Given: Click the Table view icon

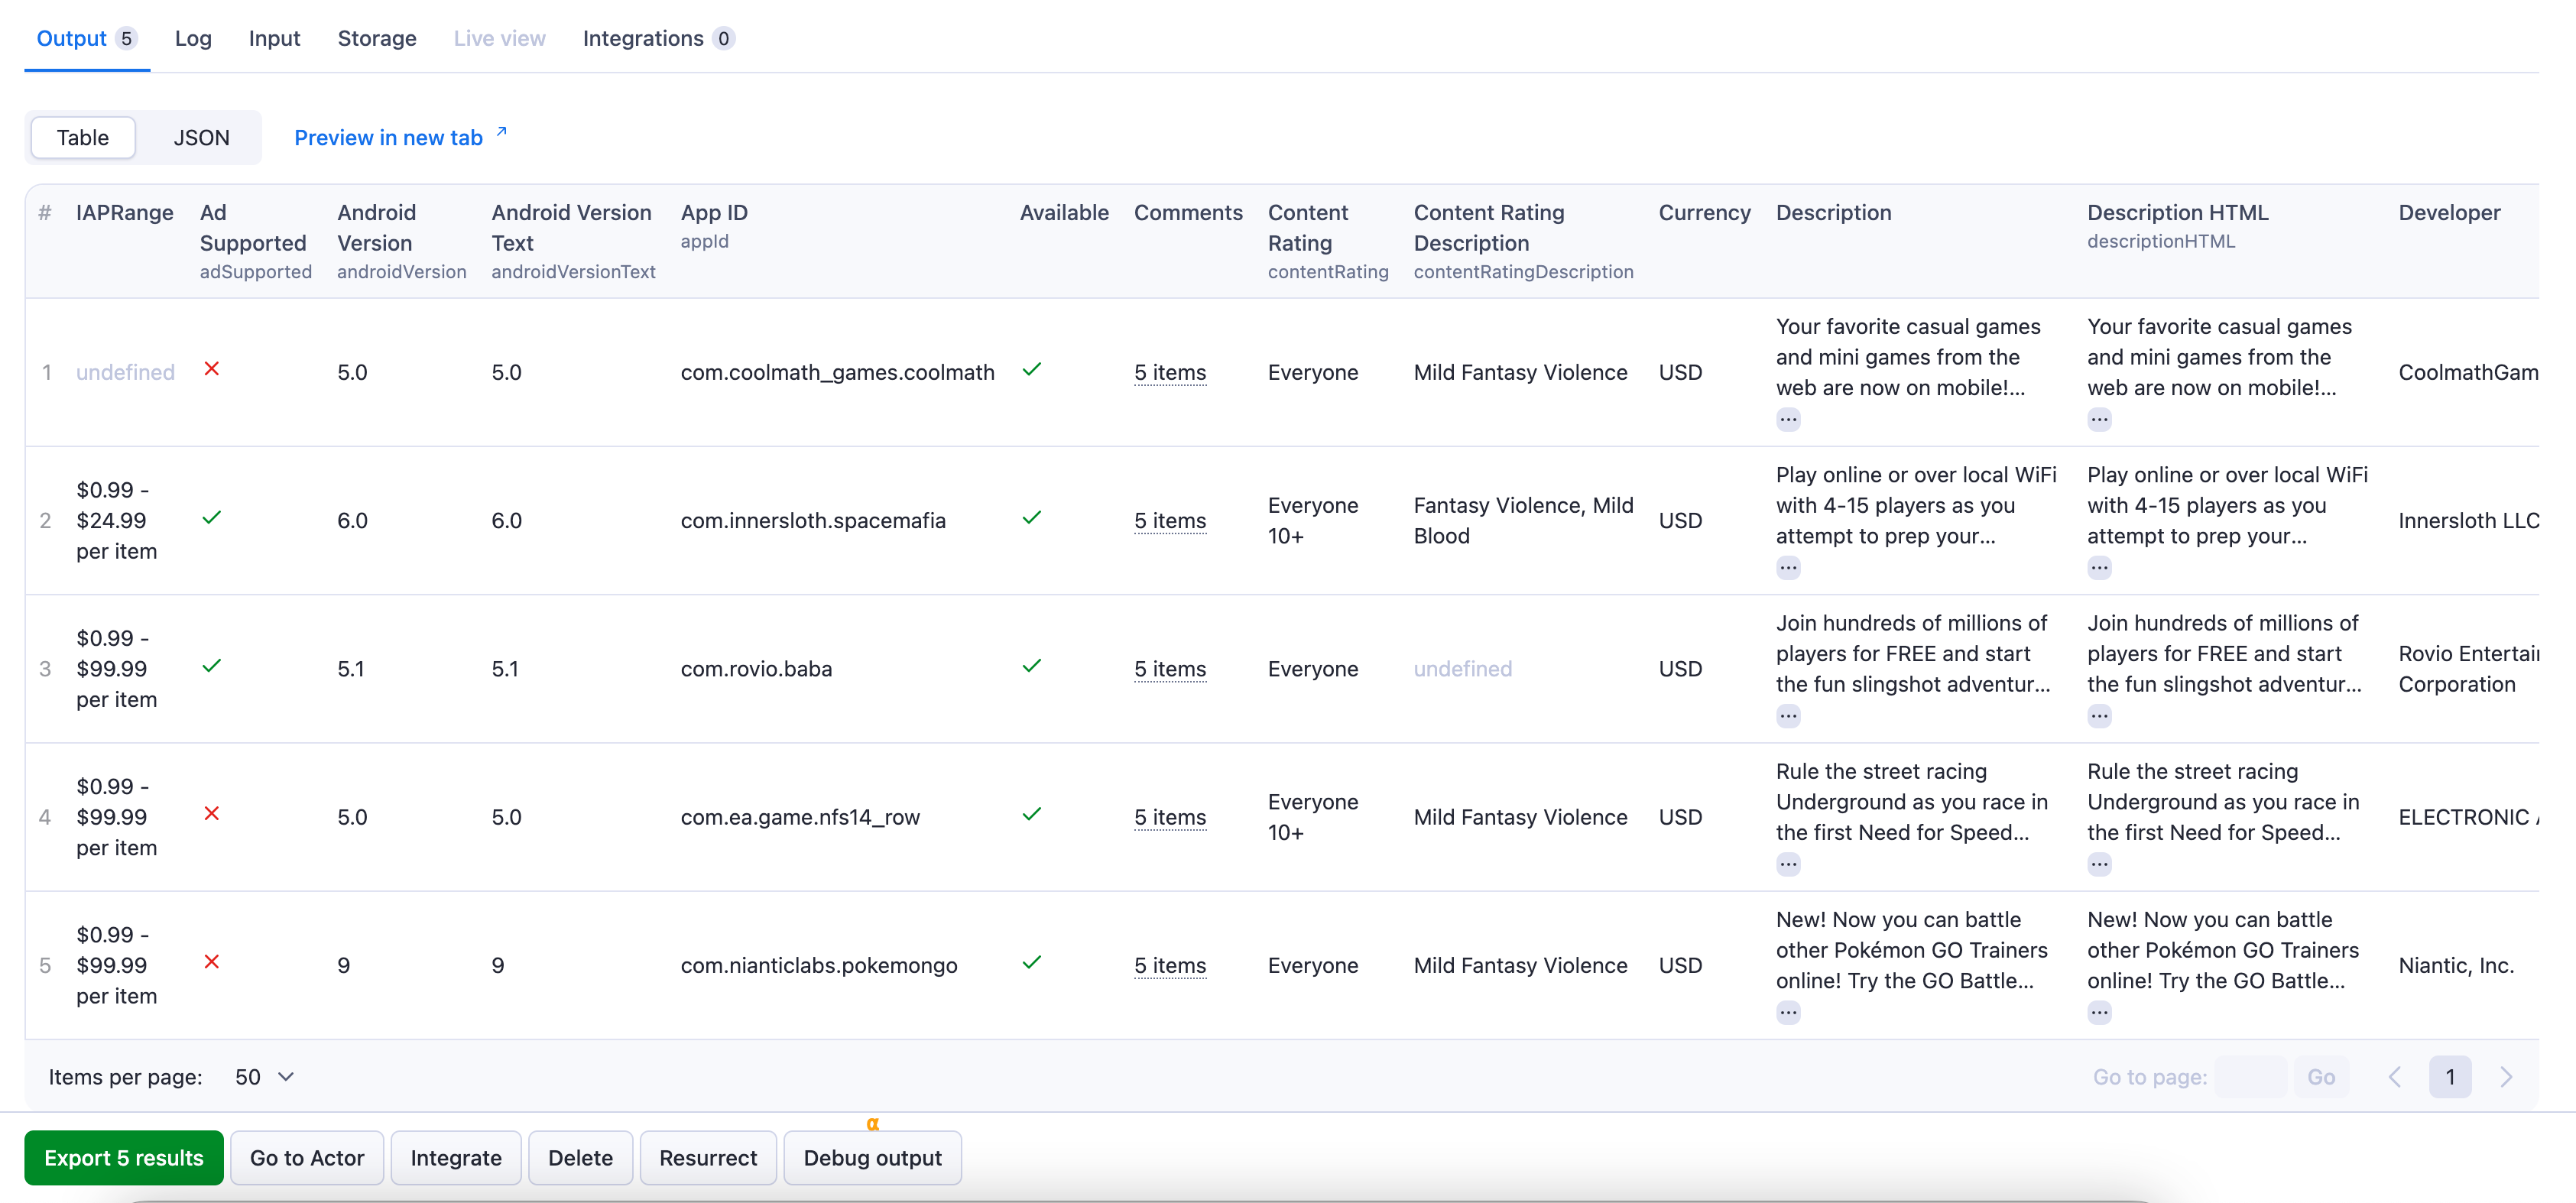Looking at the screenshot, I should pyautogui.click(x=84, y=136).
